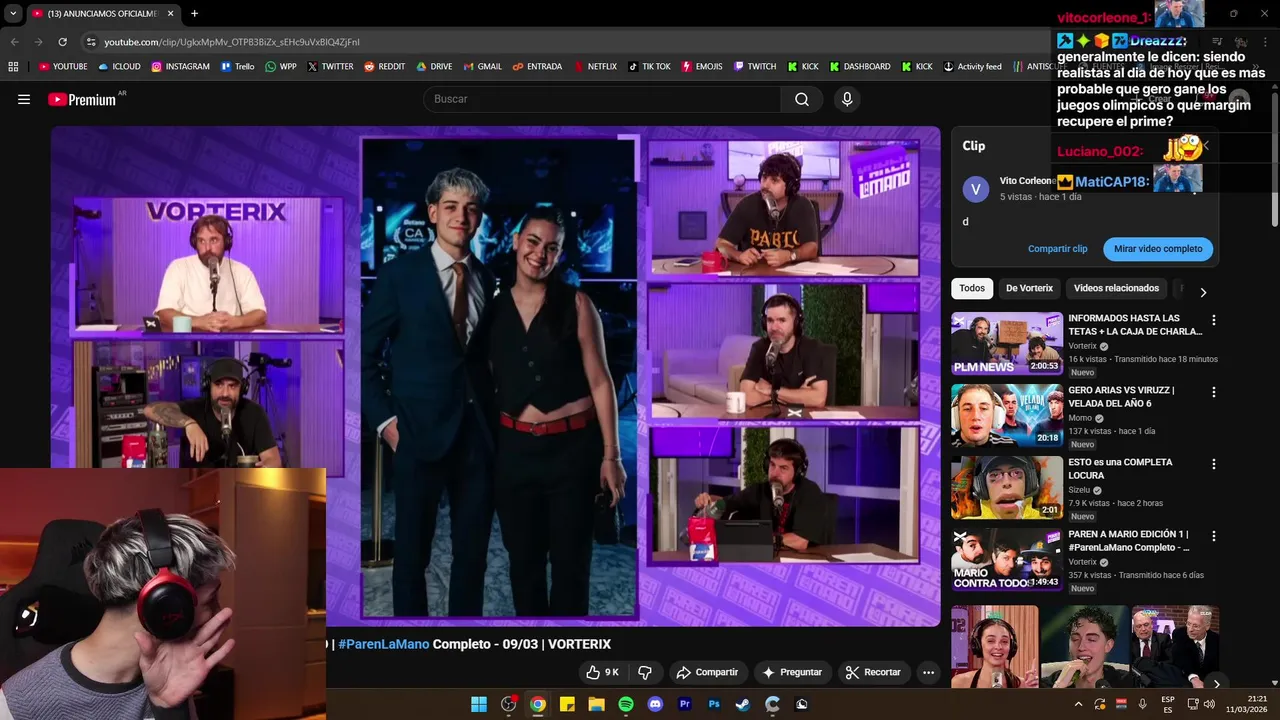Click the main video player

pyautogui.click(x=496, y=376)
